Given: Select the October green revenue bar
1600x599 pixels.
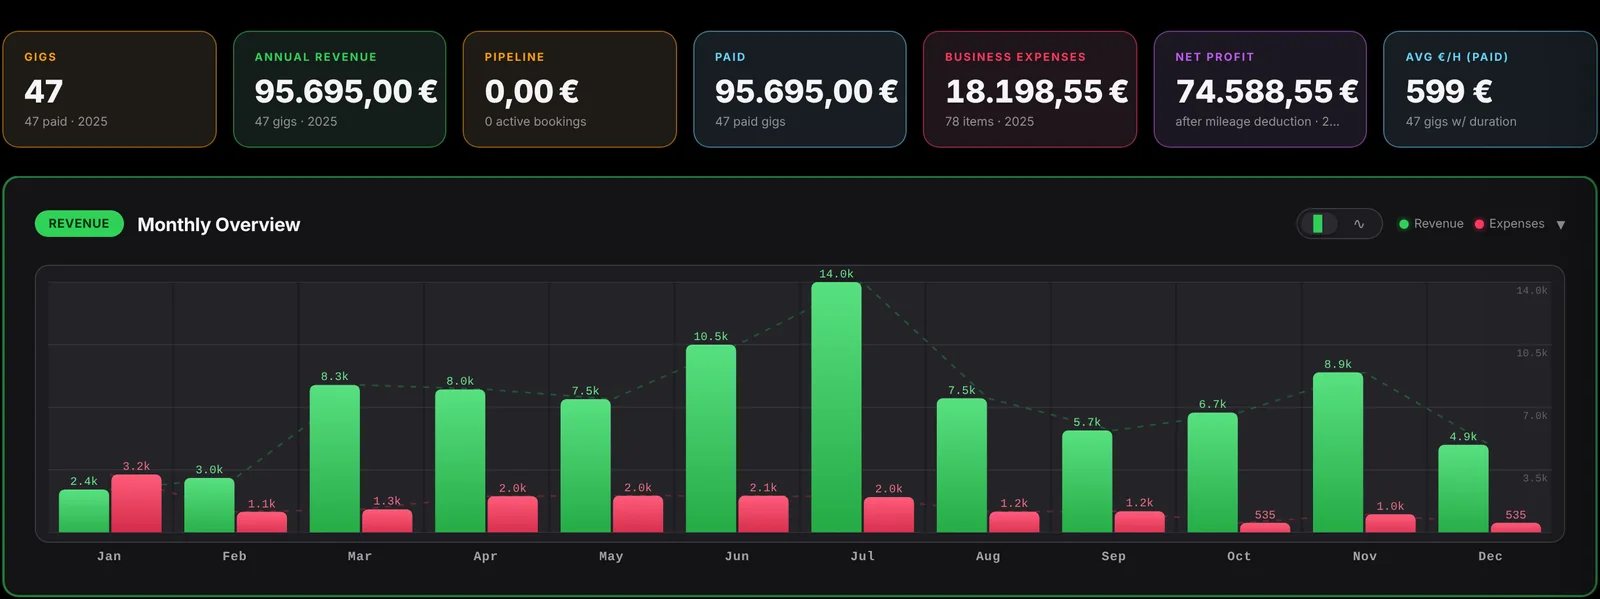Looking at the screenshot, I should pos(1212,472).
